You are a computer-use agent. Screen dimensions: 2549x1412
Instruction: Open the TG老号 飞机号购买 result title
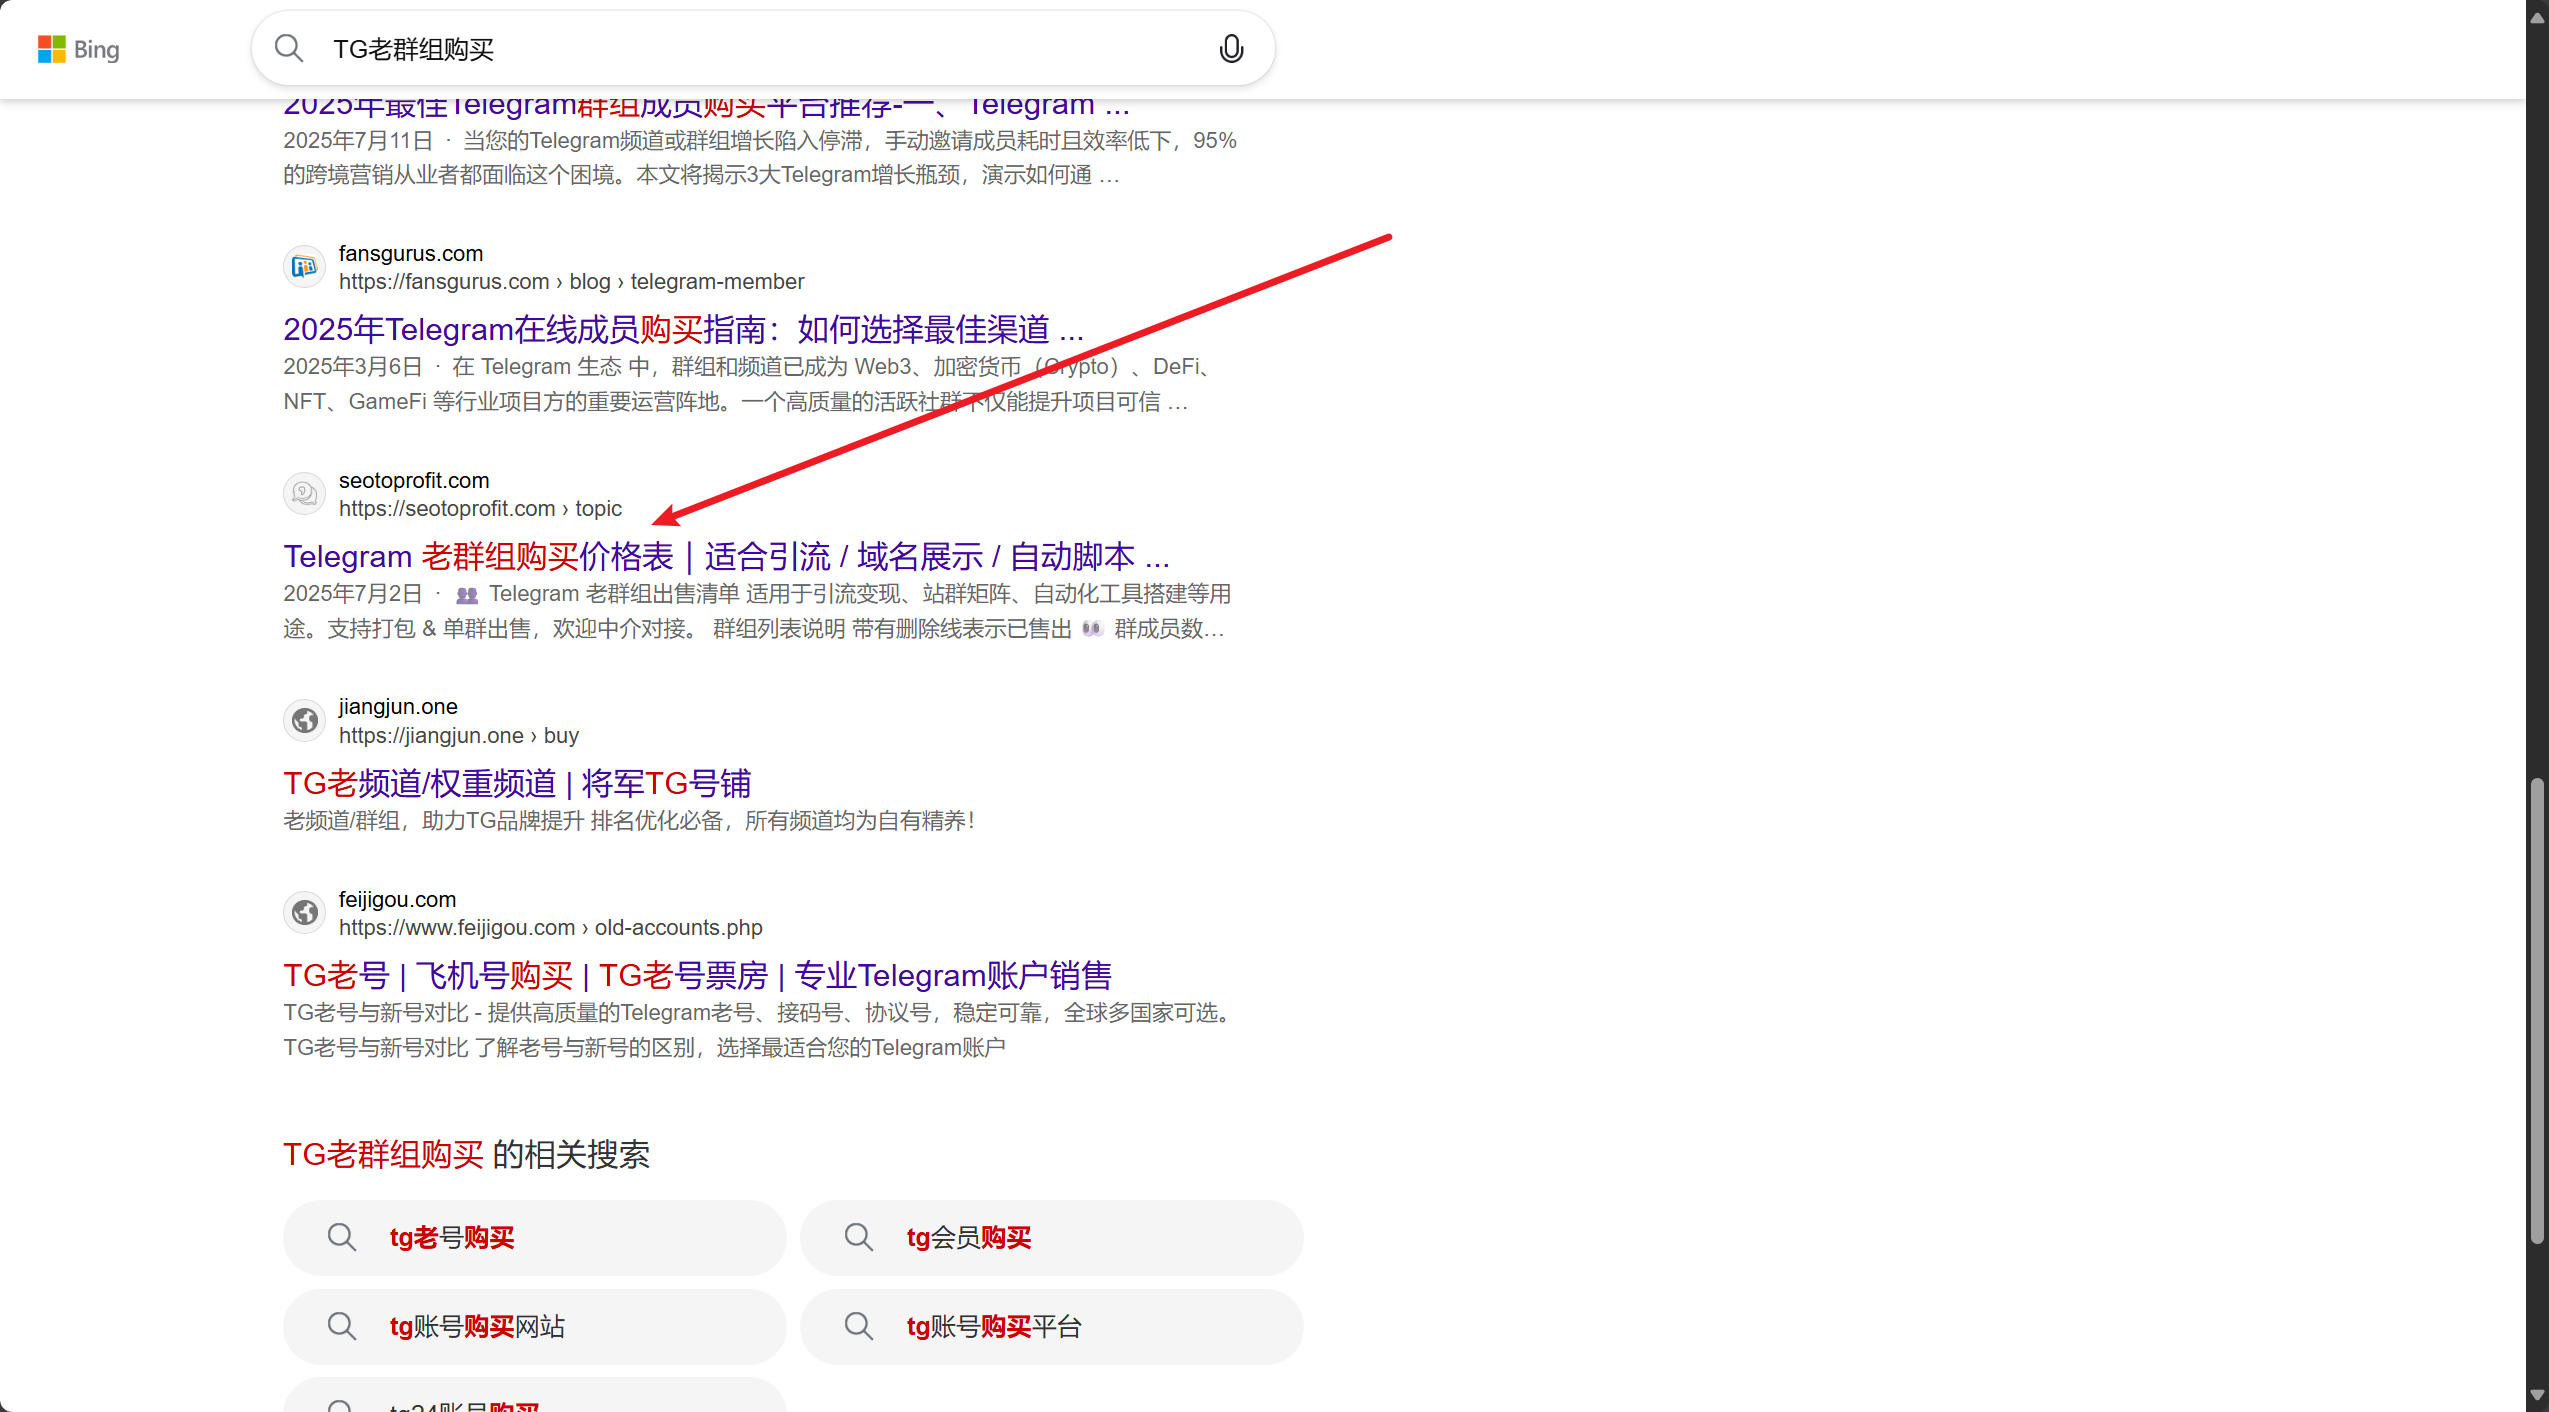pos(697,975)
